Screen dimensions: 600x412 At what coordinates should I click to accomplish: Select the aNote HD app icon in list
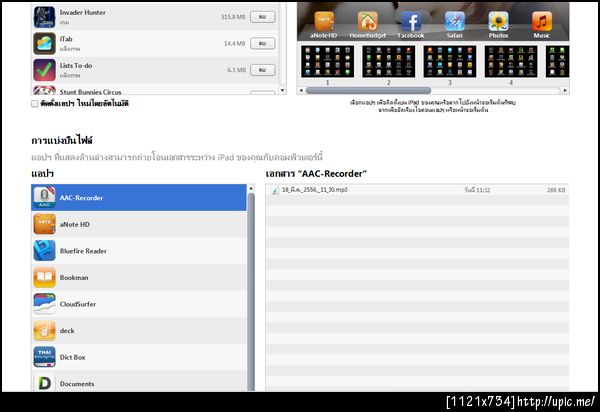click(x=44, y=224)
